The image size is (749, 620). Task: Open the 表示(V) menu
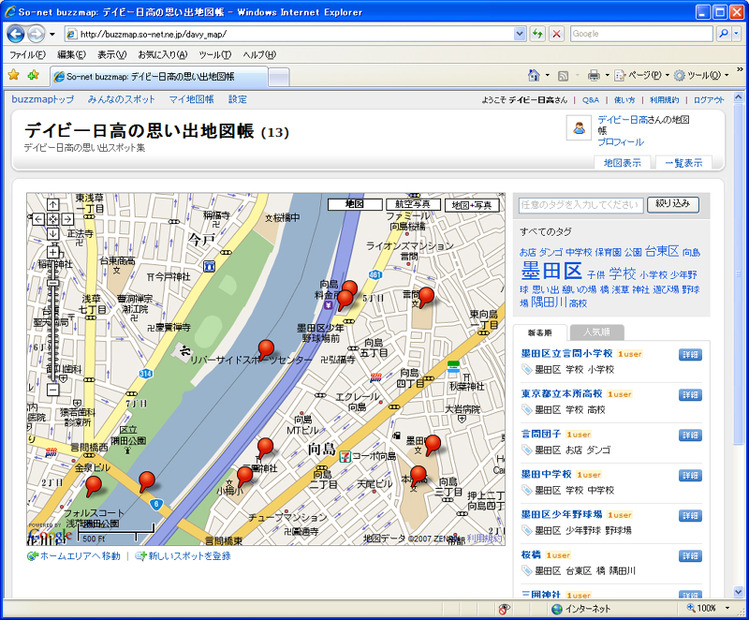(x=112, y=55)
